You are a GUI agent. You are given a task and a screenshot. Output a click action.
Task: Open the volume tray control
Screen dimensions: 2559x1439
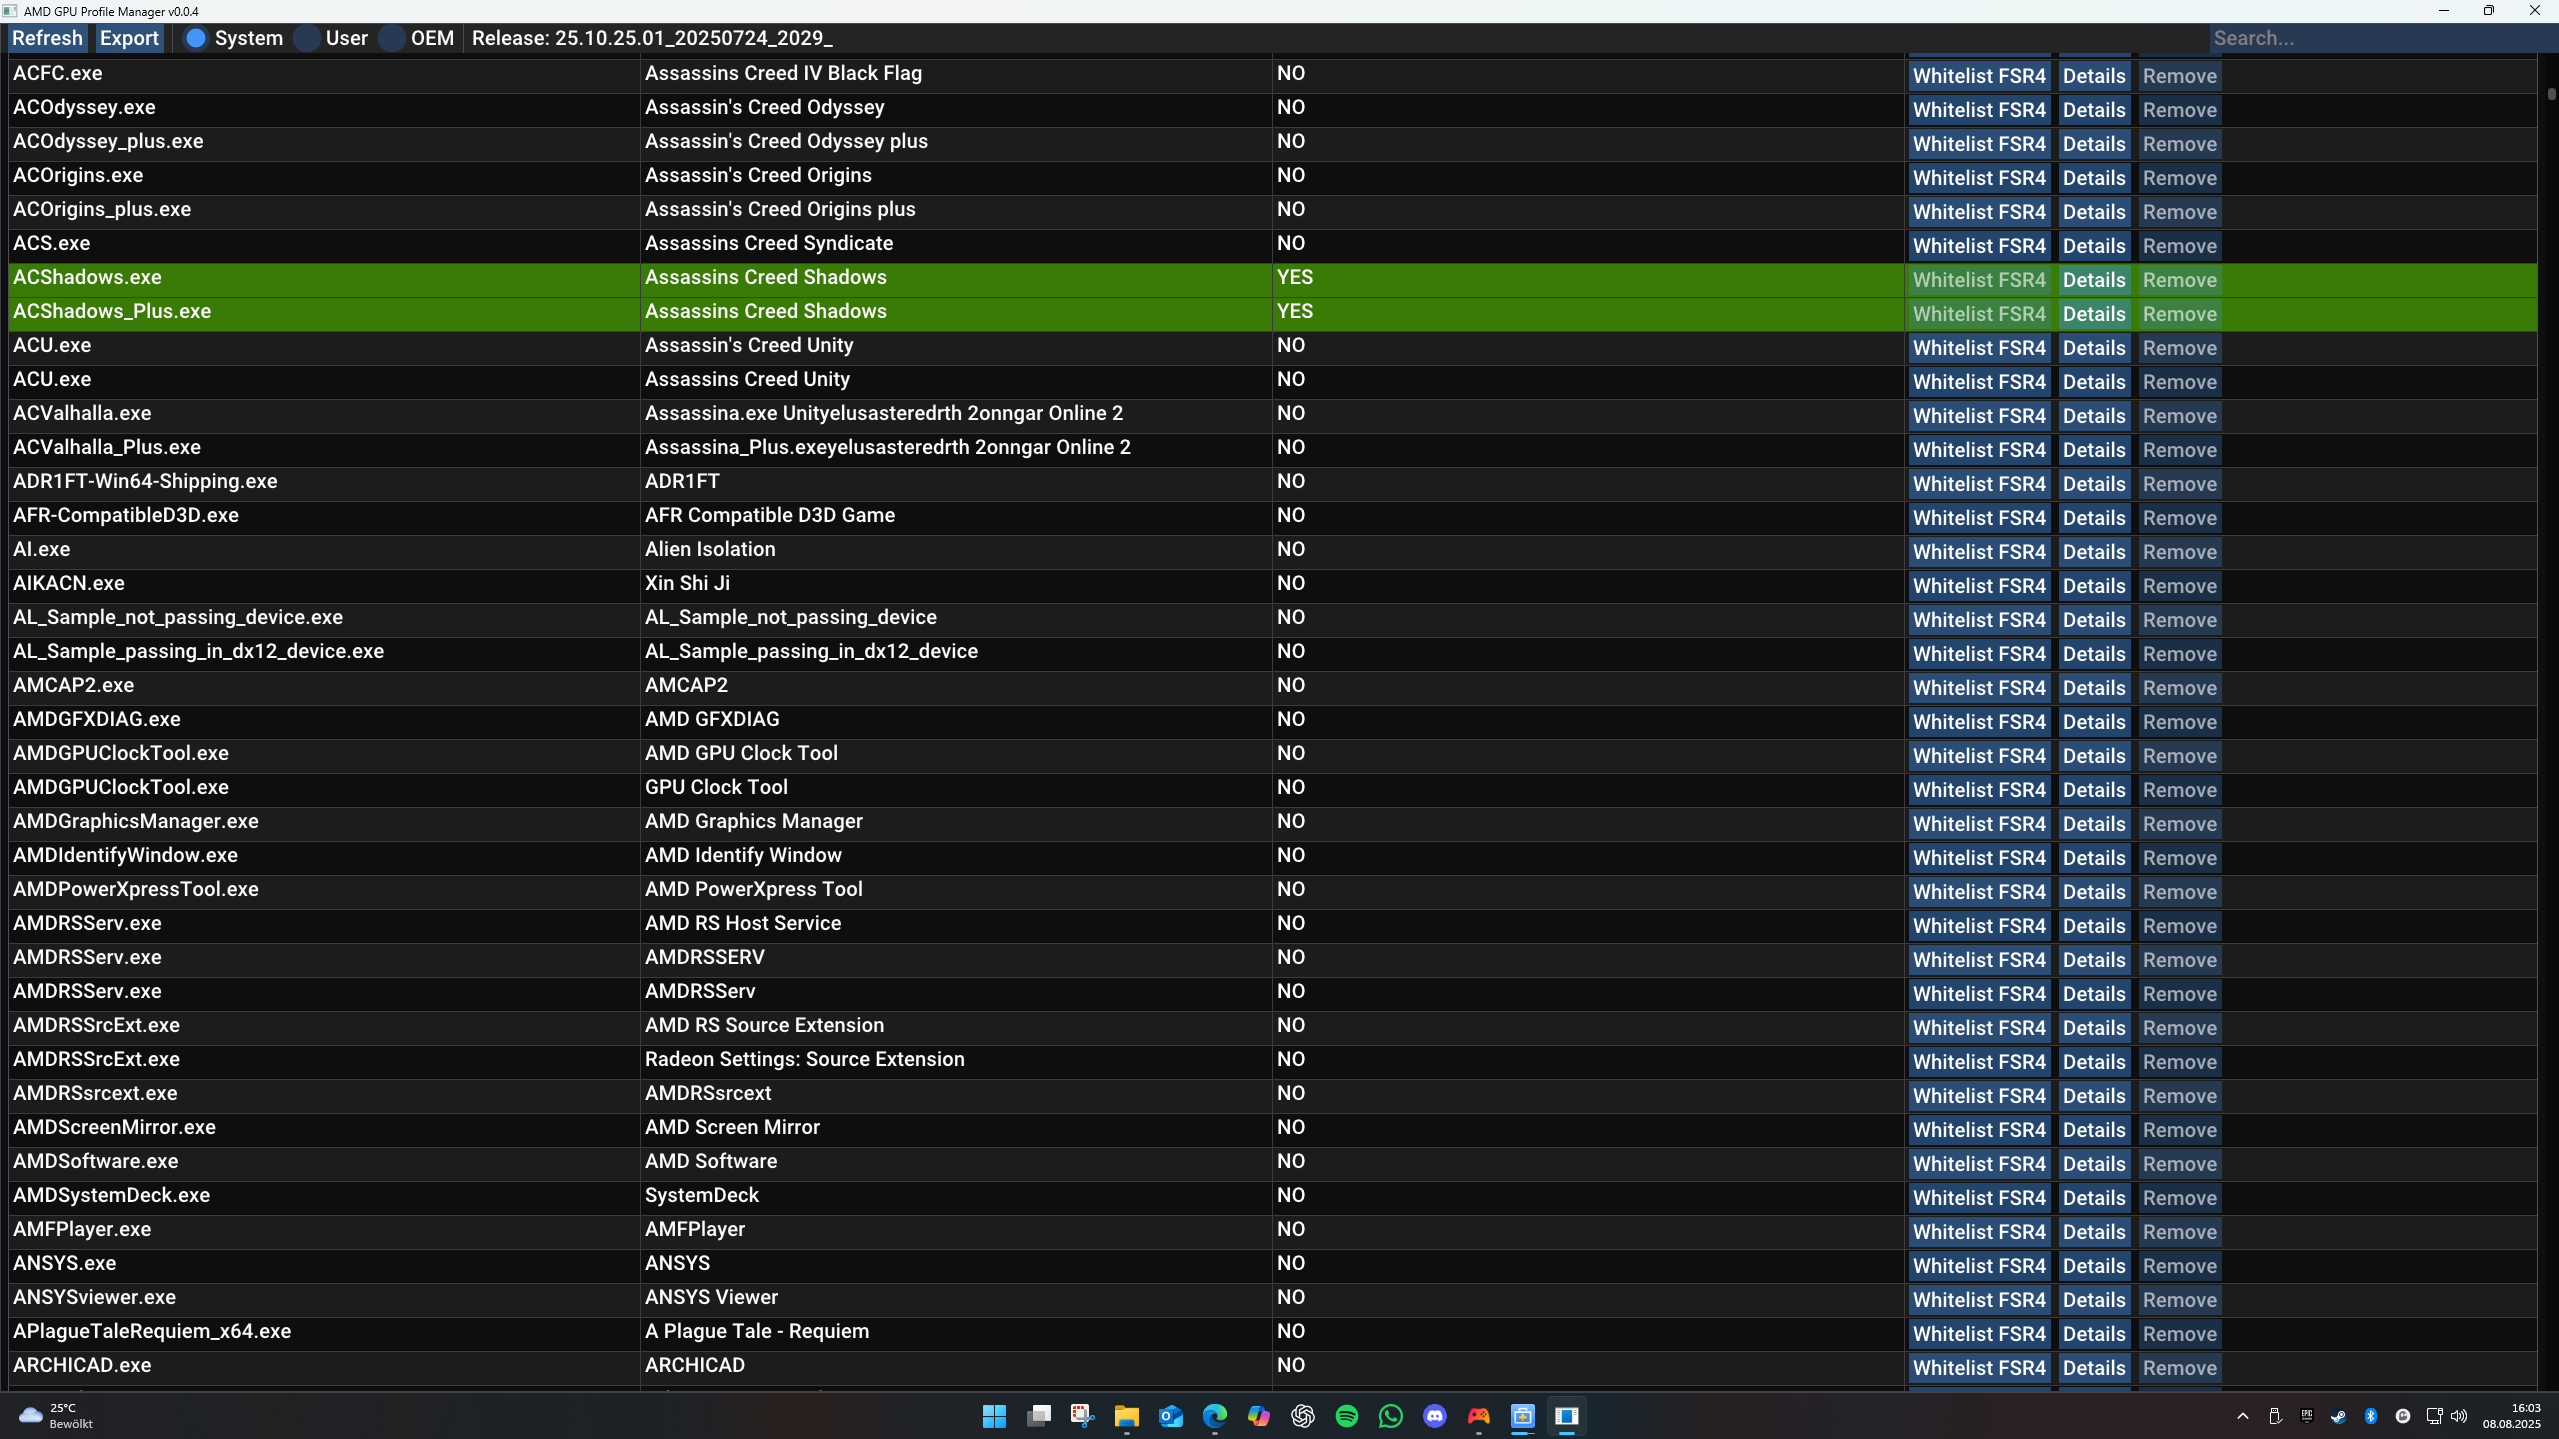click(x=2459, y=1416)
